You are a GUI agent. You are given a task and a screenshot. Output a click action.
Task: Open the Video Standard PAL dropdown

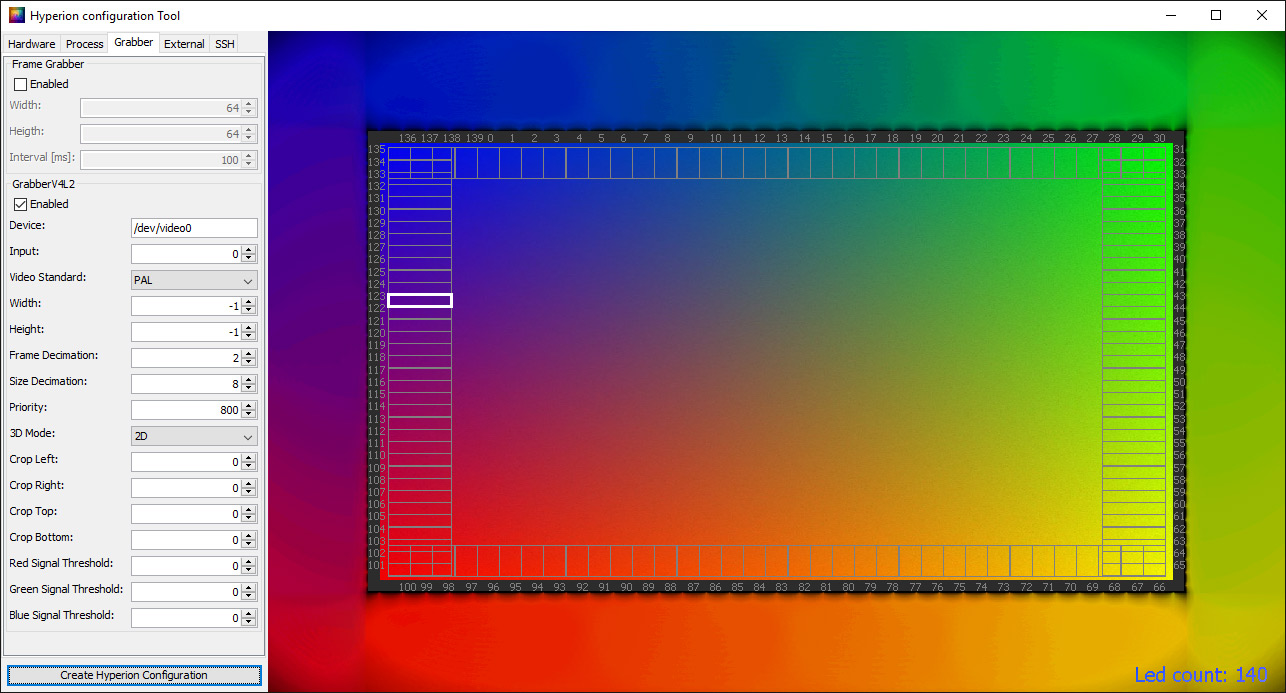click(194, 281)
